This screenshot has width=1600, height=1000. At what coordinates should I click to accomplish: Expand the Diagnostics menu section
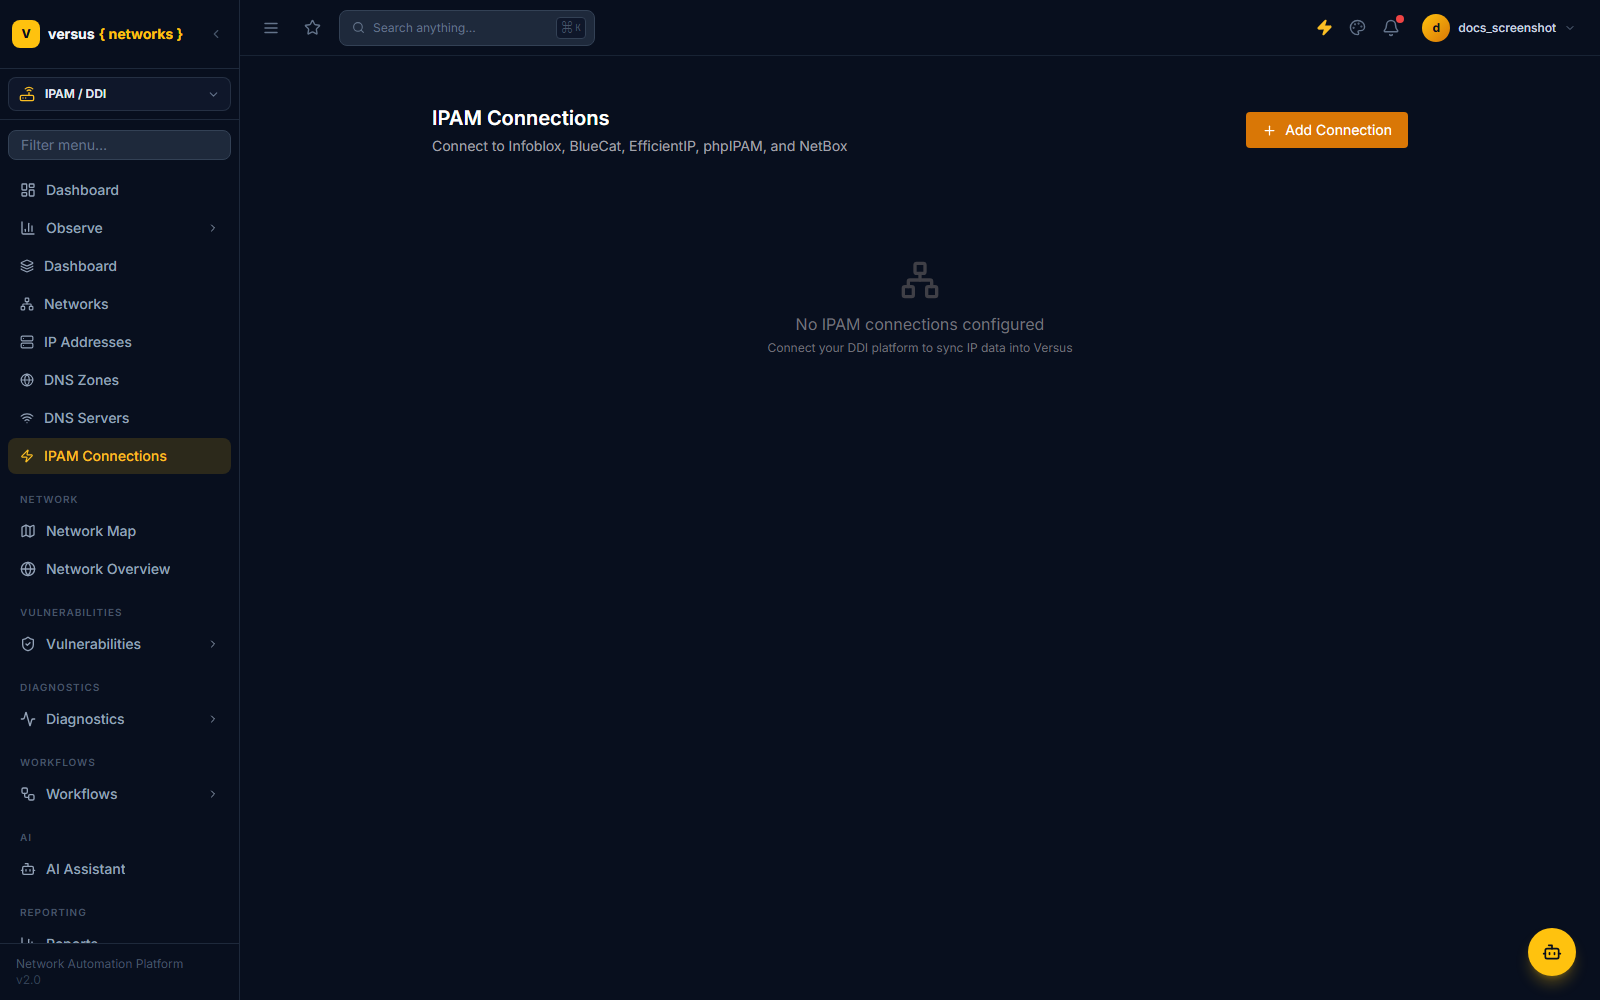pyautogui.click(x=119, y=719)
